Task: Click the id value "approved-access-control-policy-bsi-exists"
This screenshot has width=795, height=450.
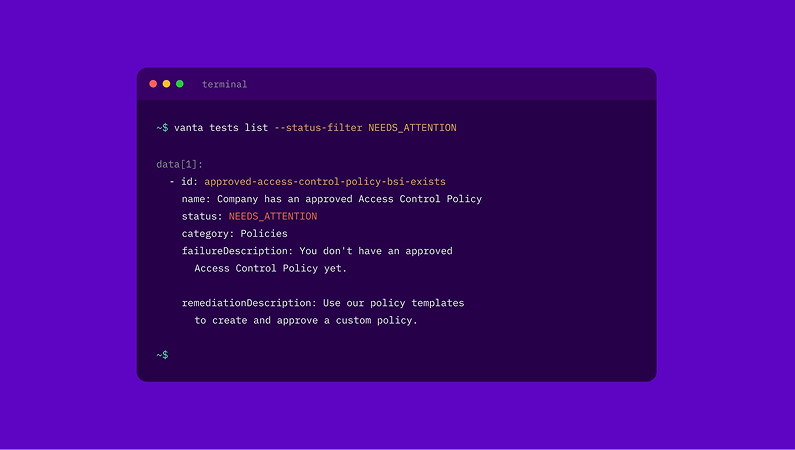Action: coord(325,181)
